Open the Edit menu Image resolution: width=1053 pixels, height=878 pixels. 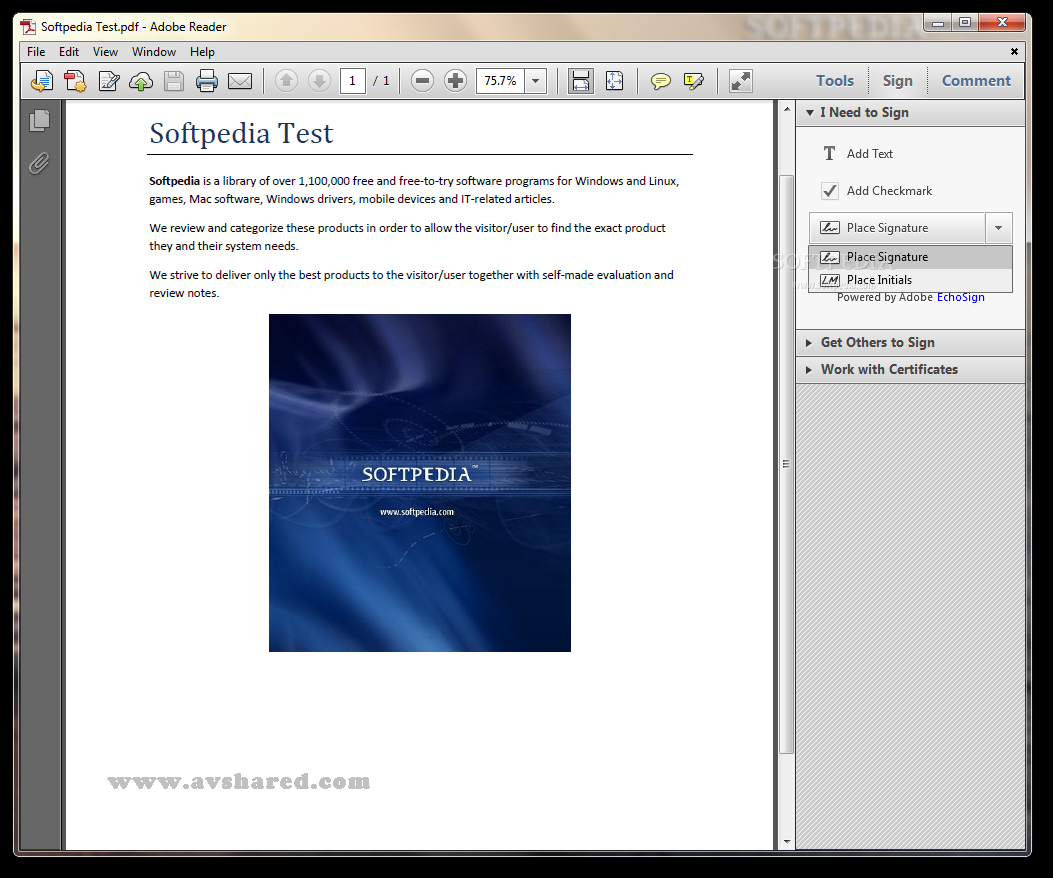68,52
